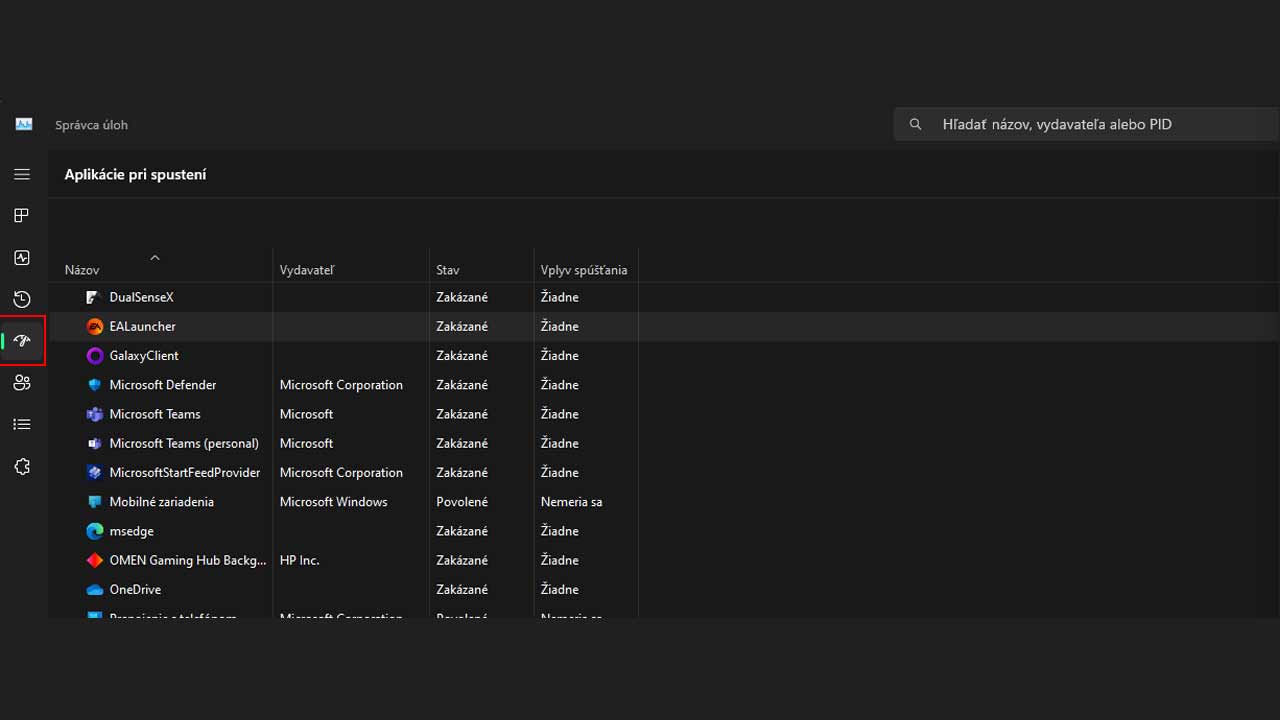Select the DualSenseX row name
The width and height of the screenshot is (1280, 720).
142,297
